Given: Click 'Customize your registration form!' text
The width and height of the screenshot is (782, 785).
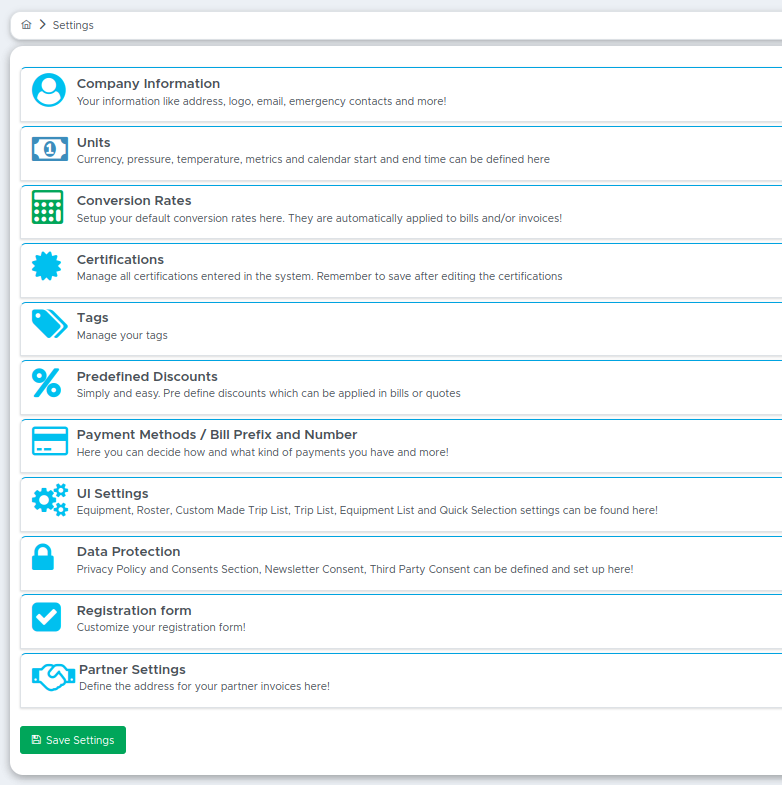Looking at the screenshot, I should point(161,628).
